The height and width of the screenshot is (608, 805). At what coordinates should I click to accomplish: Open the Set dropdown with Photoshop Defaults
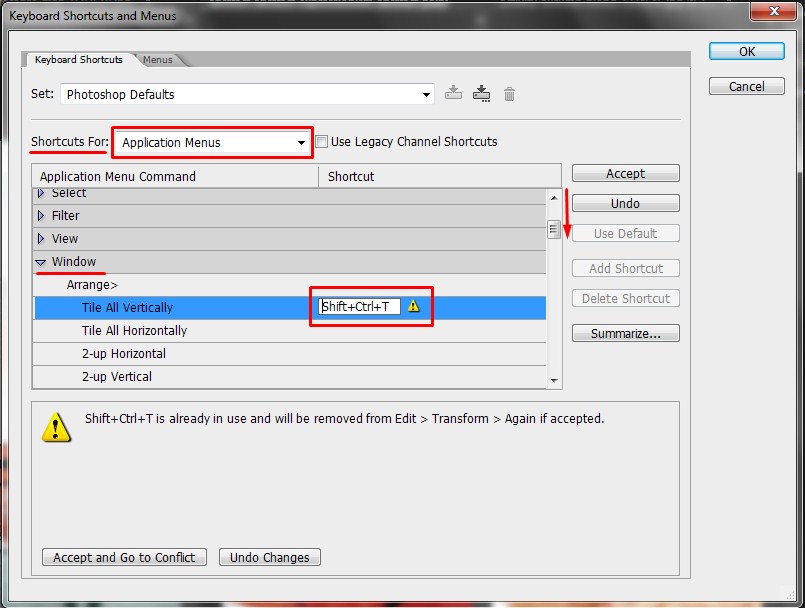click(247, 94)
